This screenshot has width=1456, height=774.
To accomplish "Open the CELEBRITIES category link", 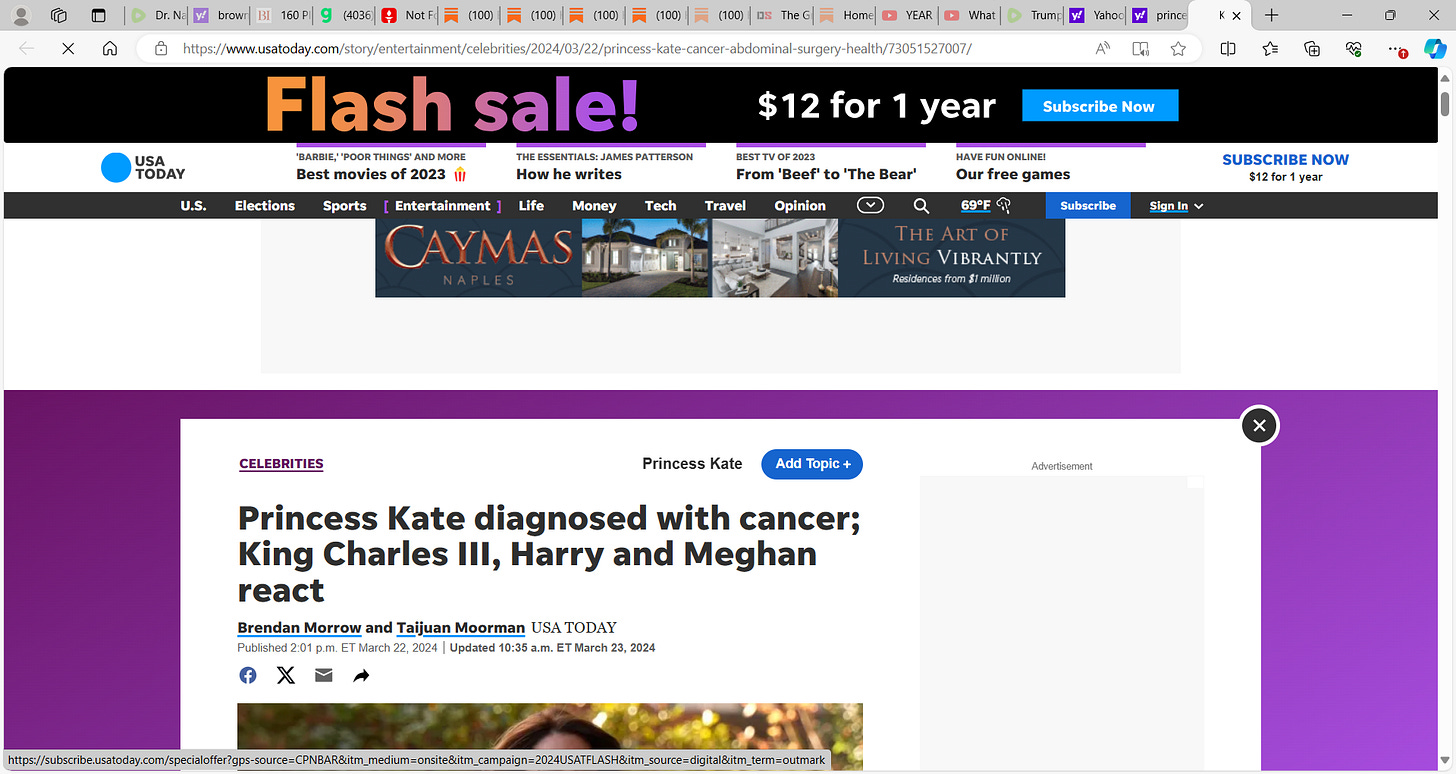I will pos(281,464).
